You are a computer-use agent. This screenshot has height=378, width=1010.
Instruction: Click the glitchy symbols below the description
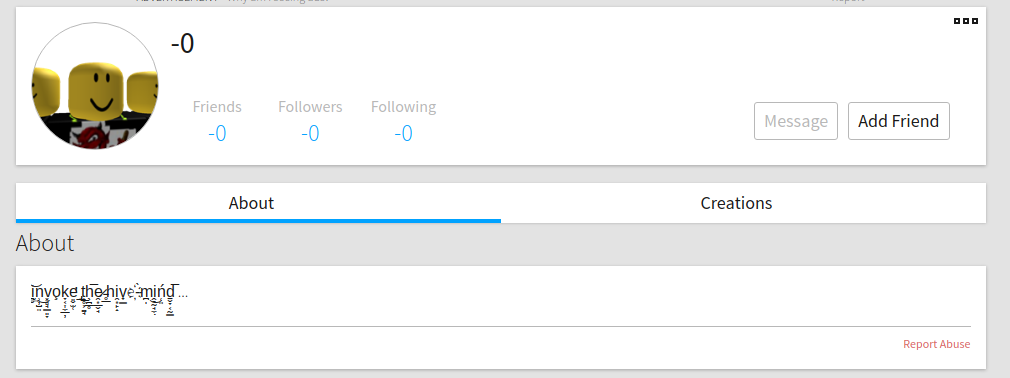pyautogui.click(x=103, y=308)
